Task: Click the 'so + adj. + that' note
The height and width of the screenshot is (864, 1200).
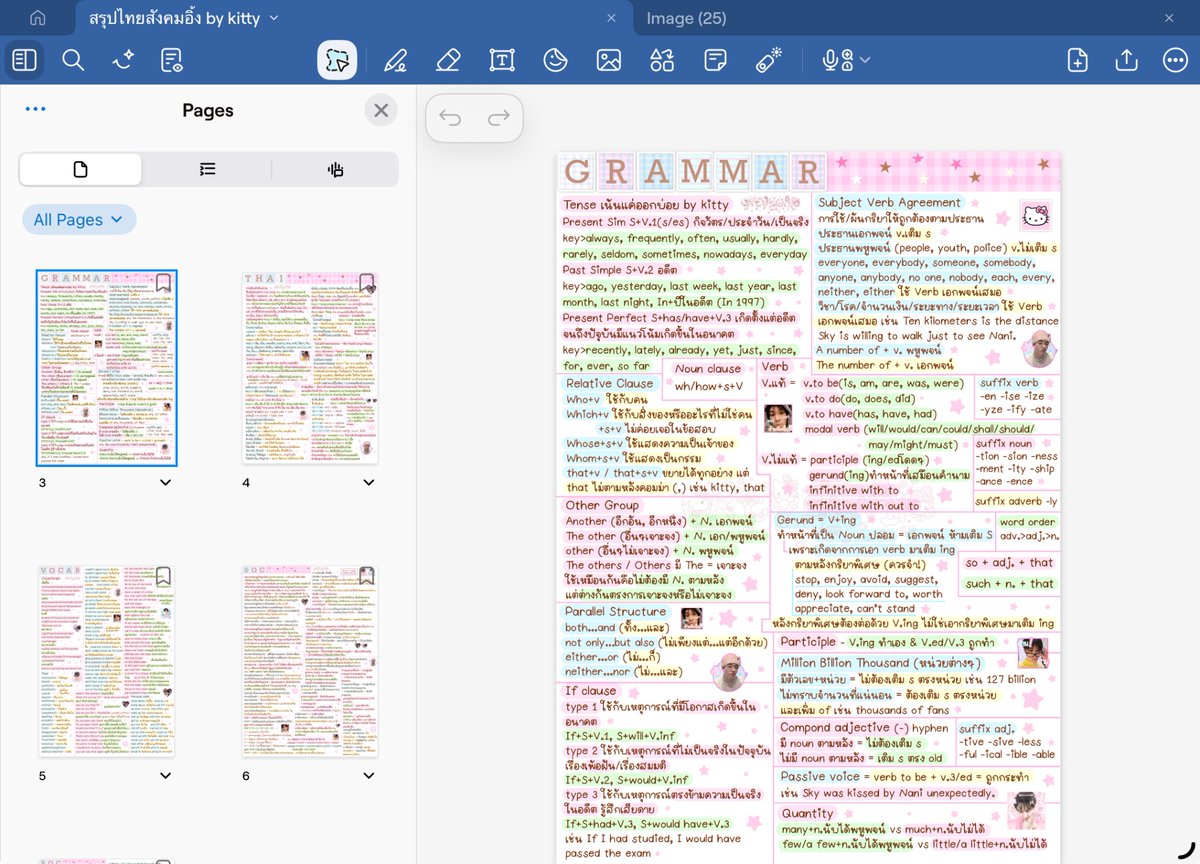Action: point(1010,562)
